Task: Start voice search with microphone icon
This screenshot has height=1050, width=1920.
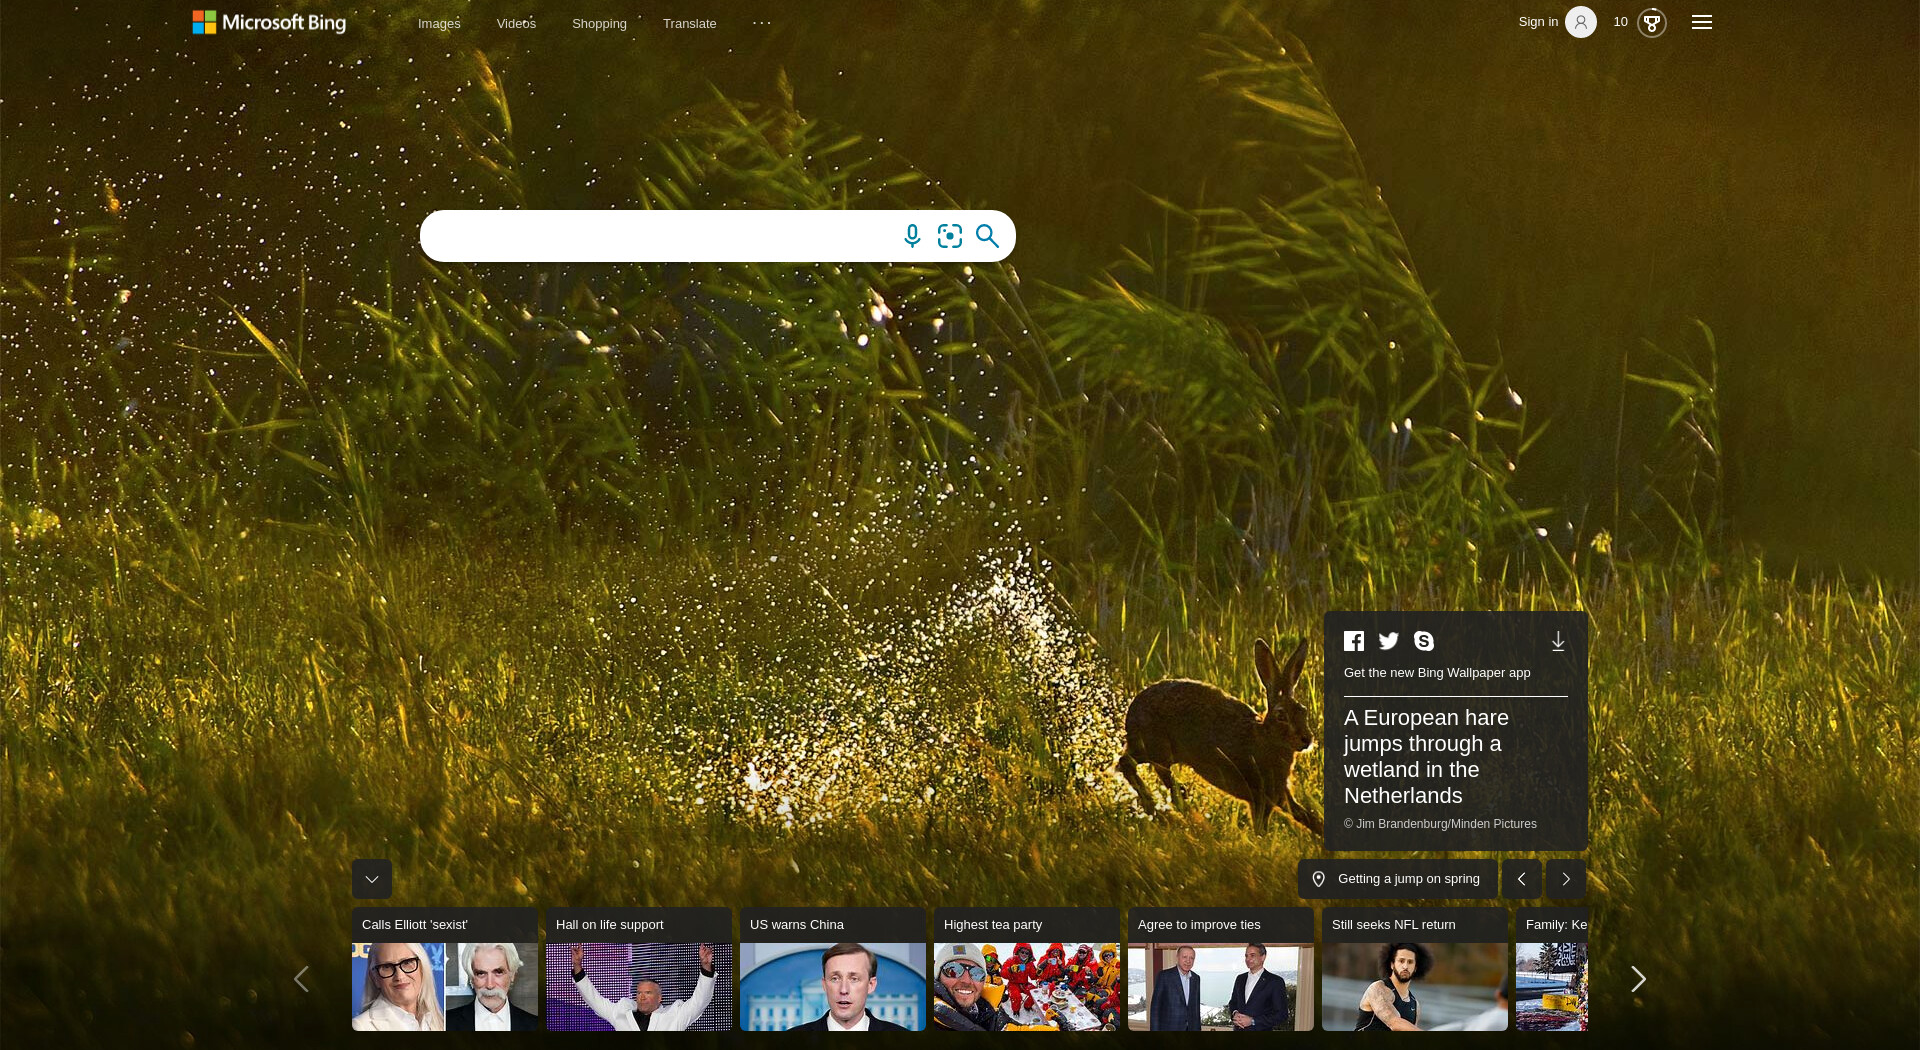Action: tap(912, 236)
